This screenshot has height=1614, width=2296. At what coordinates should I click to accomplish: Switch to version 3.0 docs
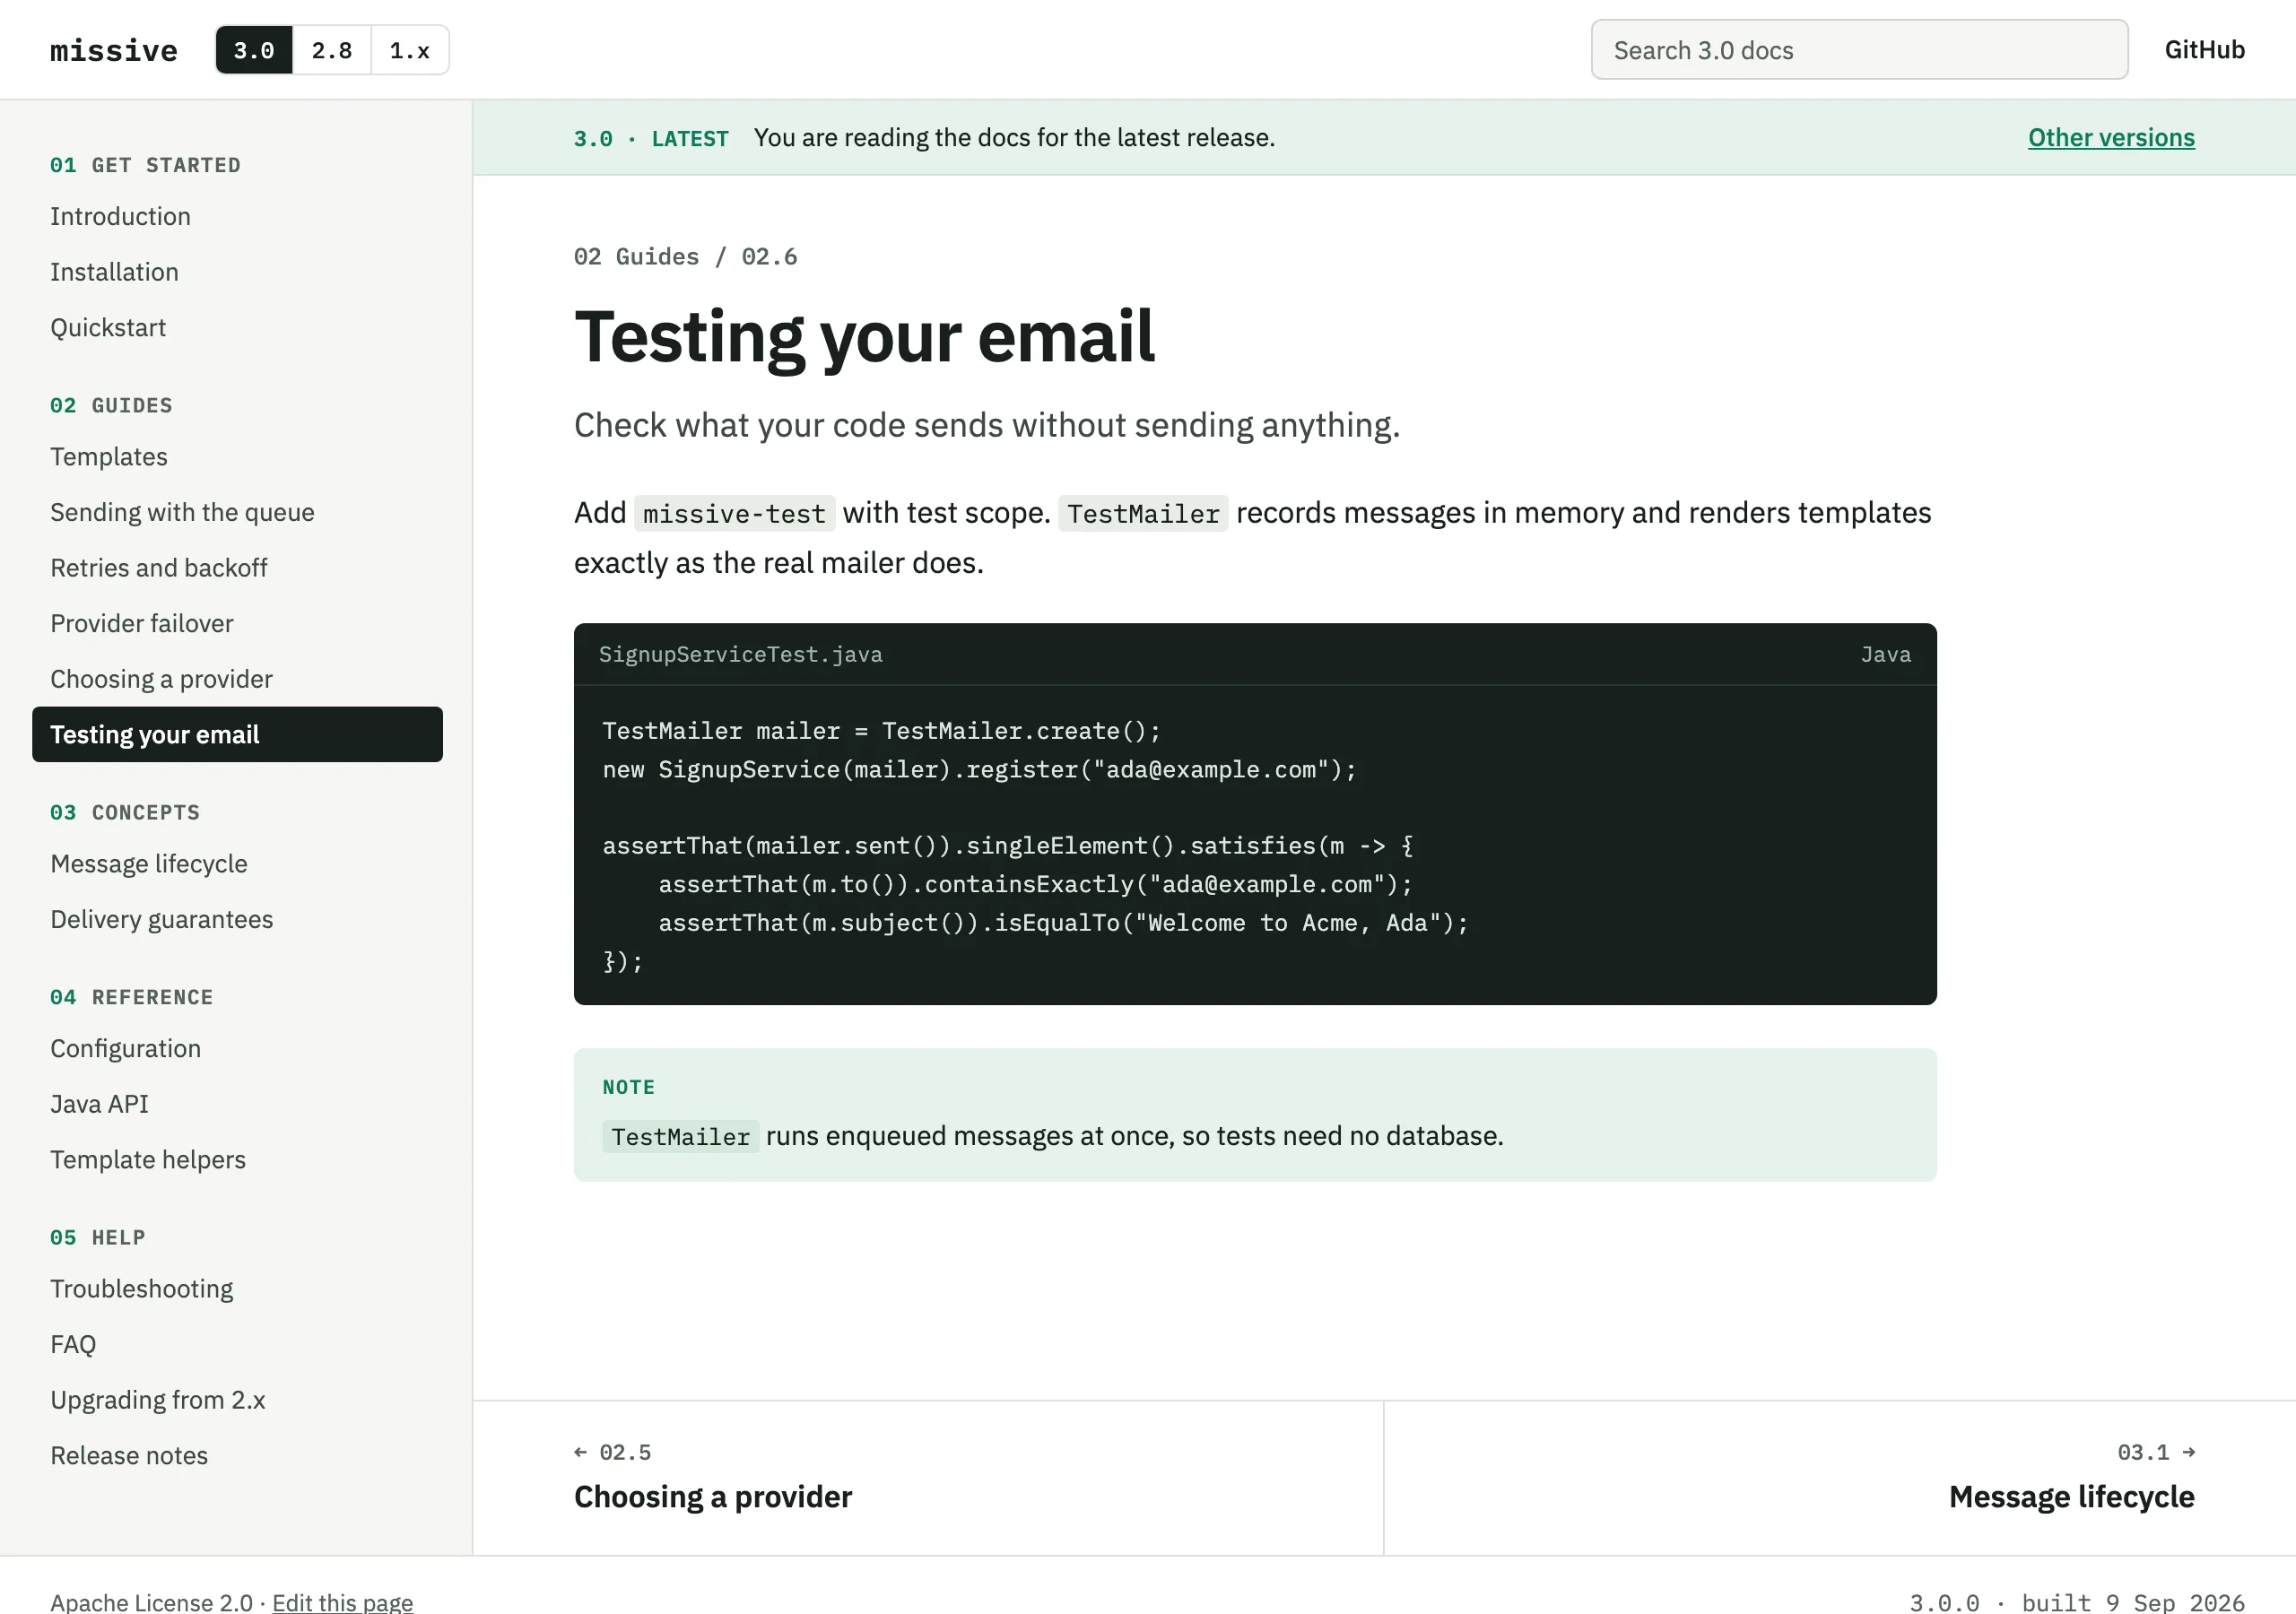pos(254,50)
